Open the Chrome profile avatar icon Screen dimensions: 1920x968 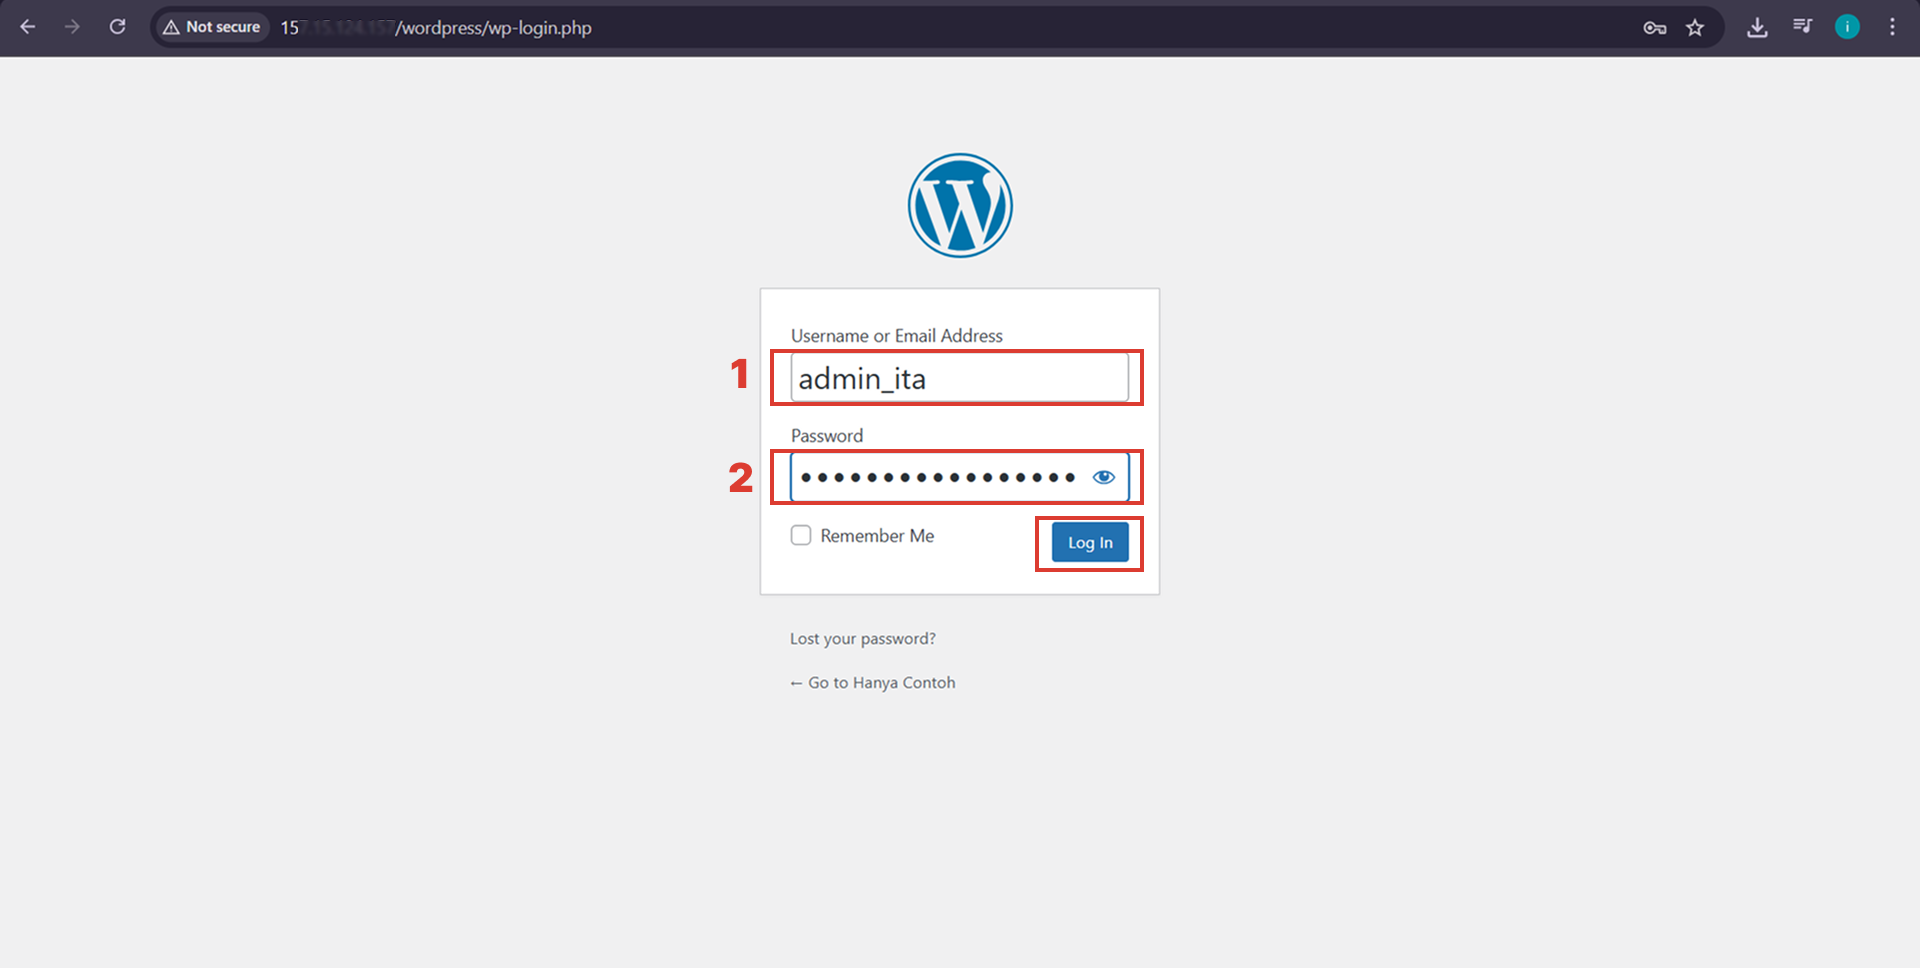[x=1847, y=27]
